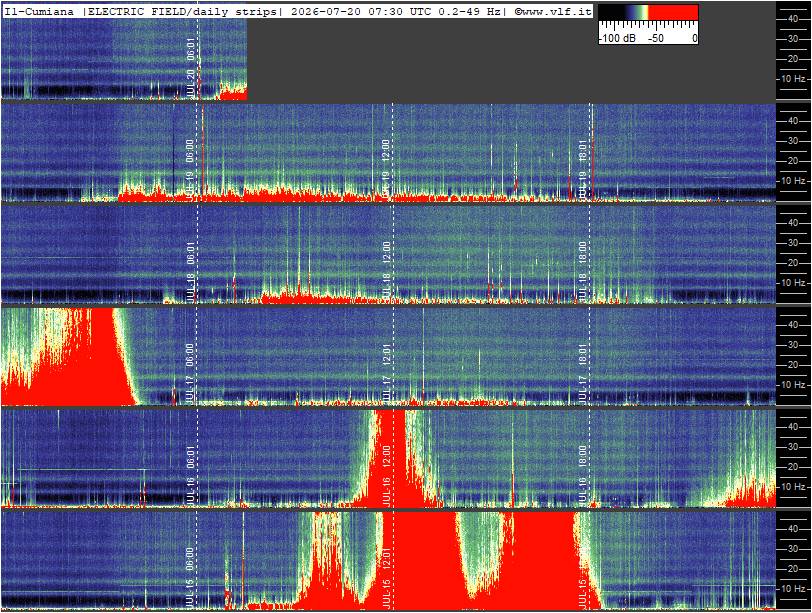This screenshot has height=613, width=812.
Task: Select the JUL 15 06:00 time marker
Action: [191, 577]
